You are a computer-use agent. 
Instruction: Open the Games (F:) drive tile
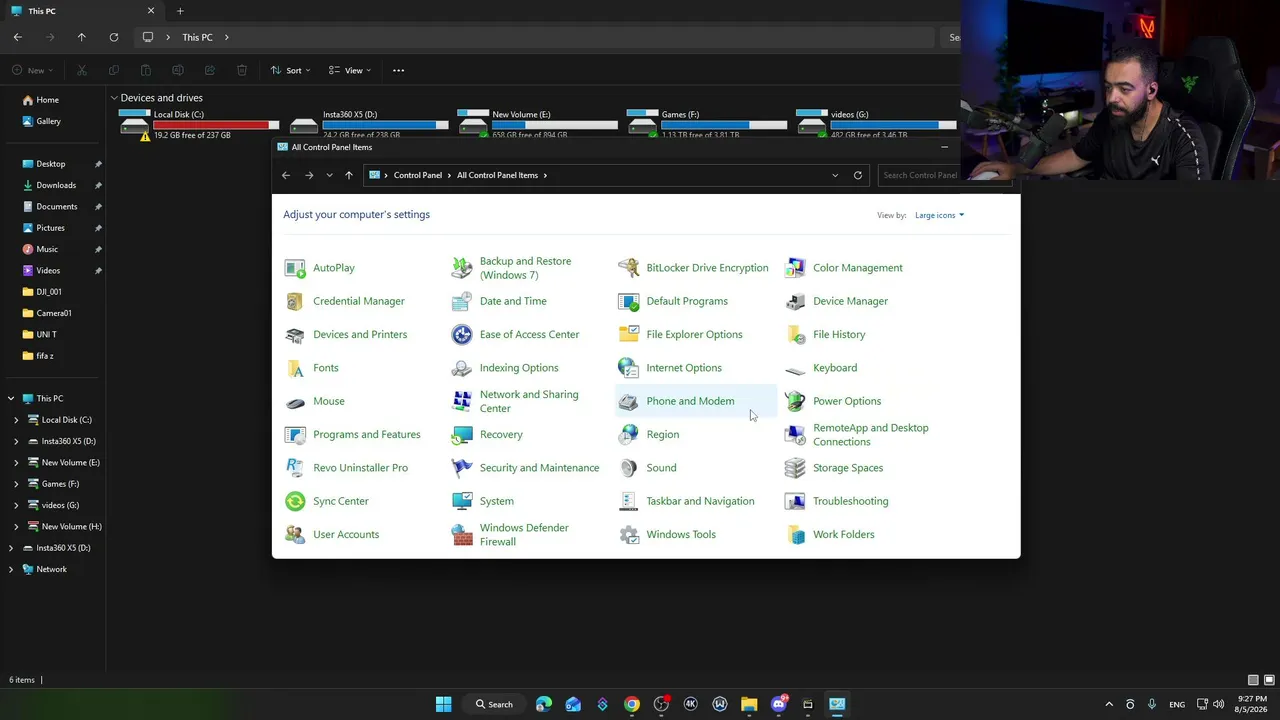point(708,124)
